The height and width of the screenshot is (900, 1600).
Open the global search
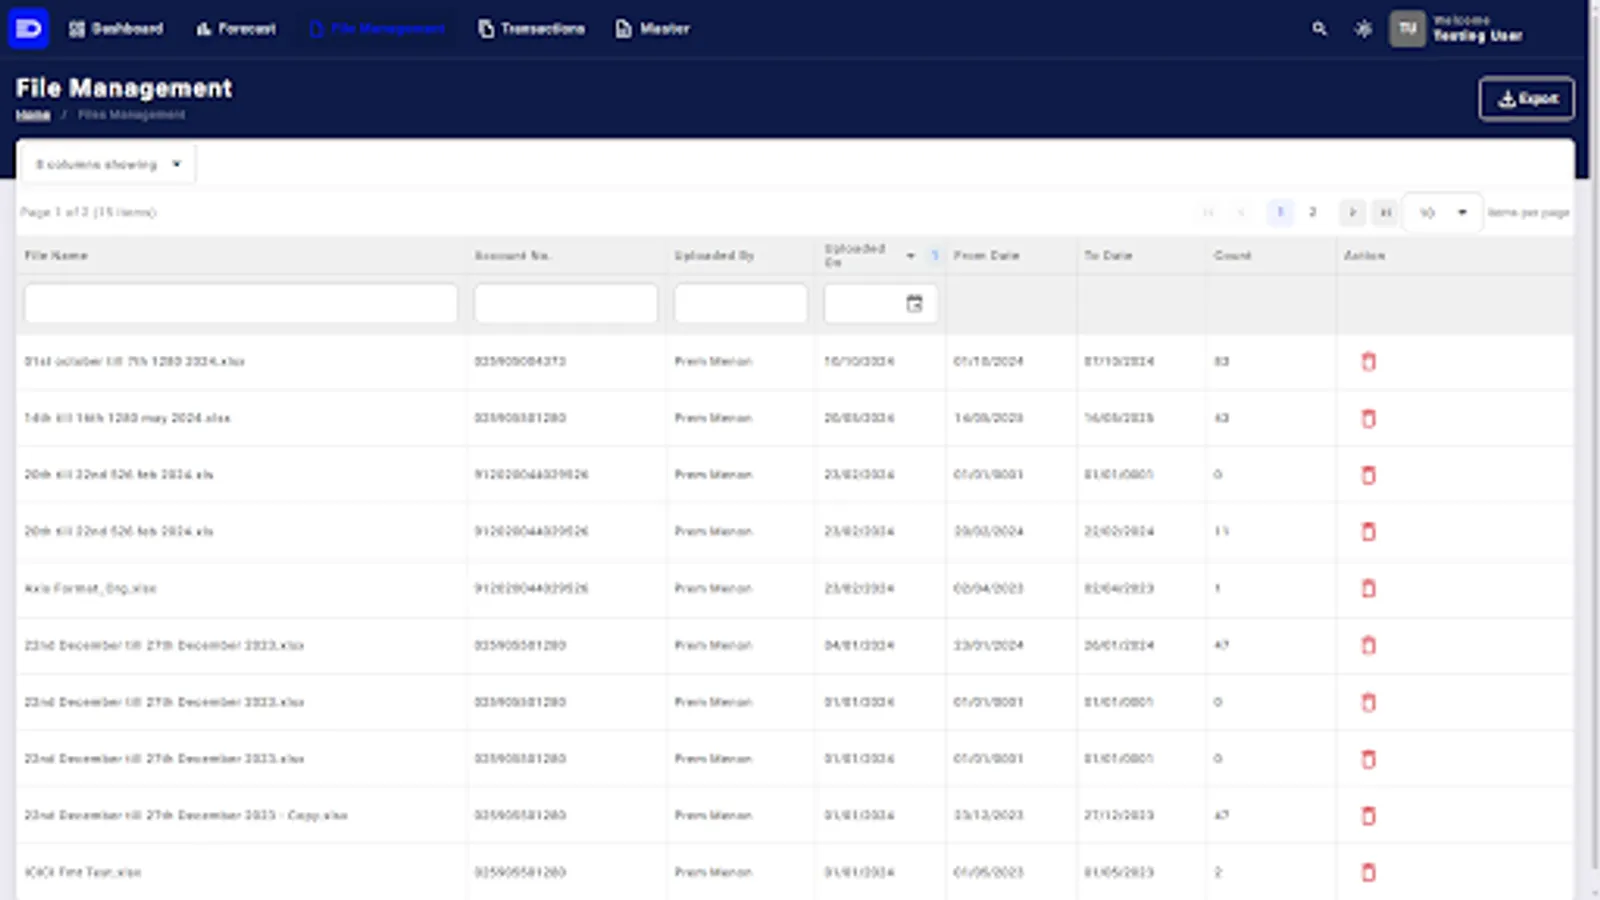click(x=1319, y=29)
